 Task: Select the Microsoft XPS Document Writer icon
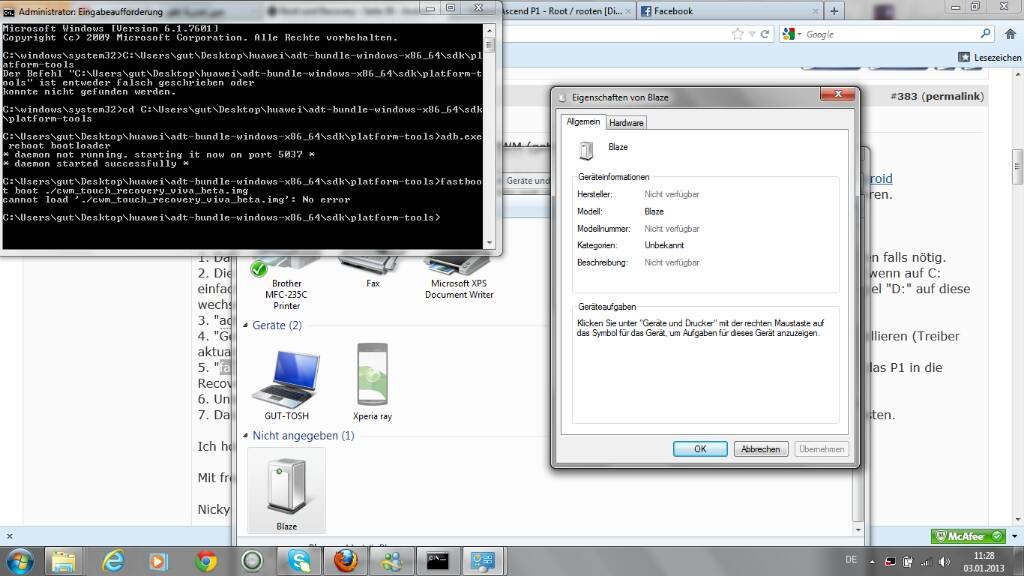coord(459,278)
